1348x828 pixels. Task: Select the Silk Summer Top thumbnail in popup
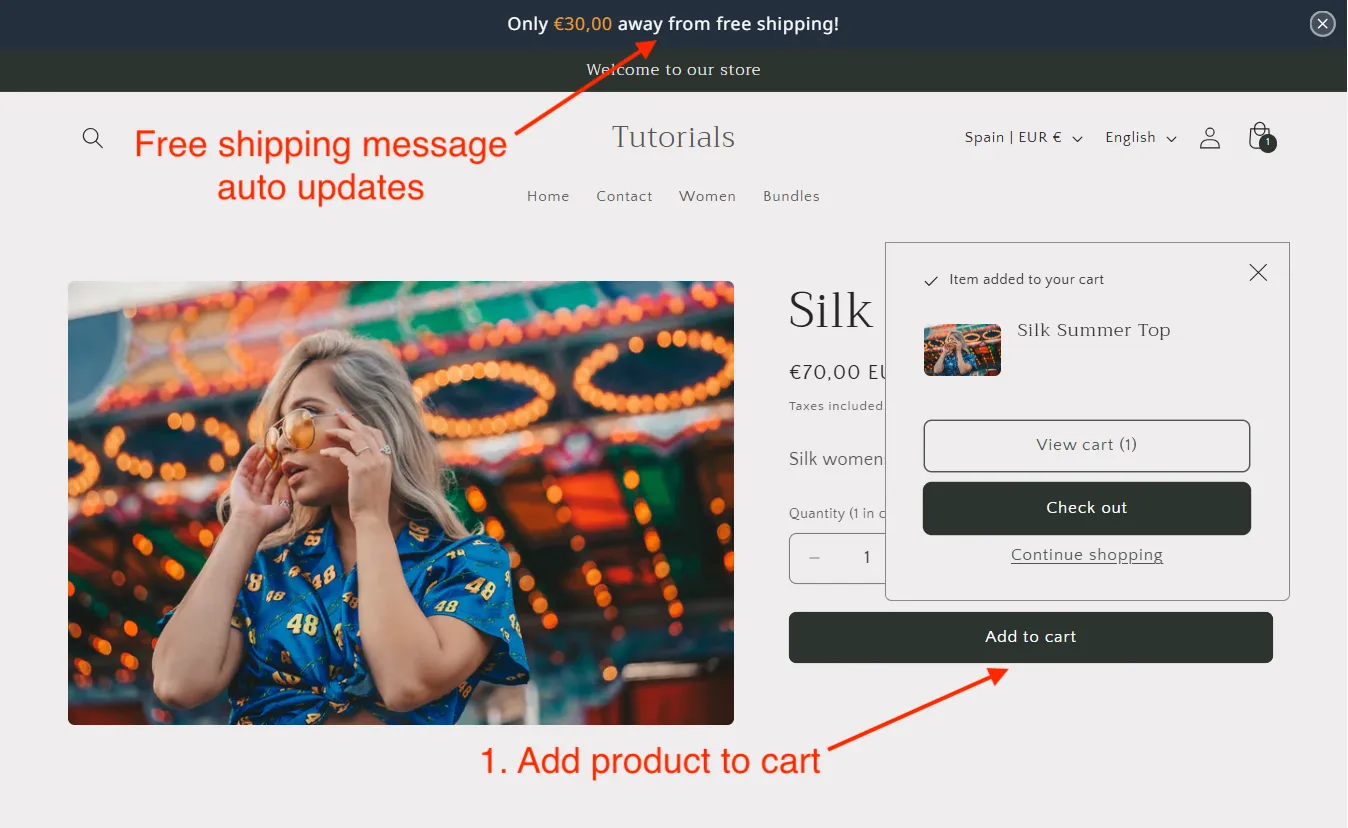[962, 350]
